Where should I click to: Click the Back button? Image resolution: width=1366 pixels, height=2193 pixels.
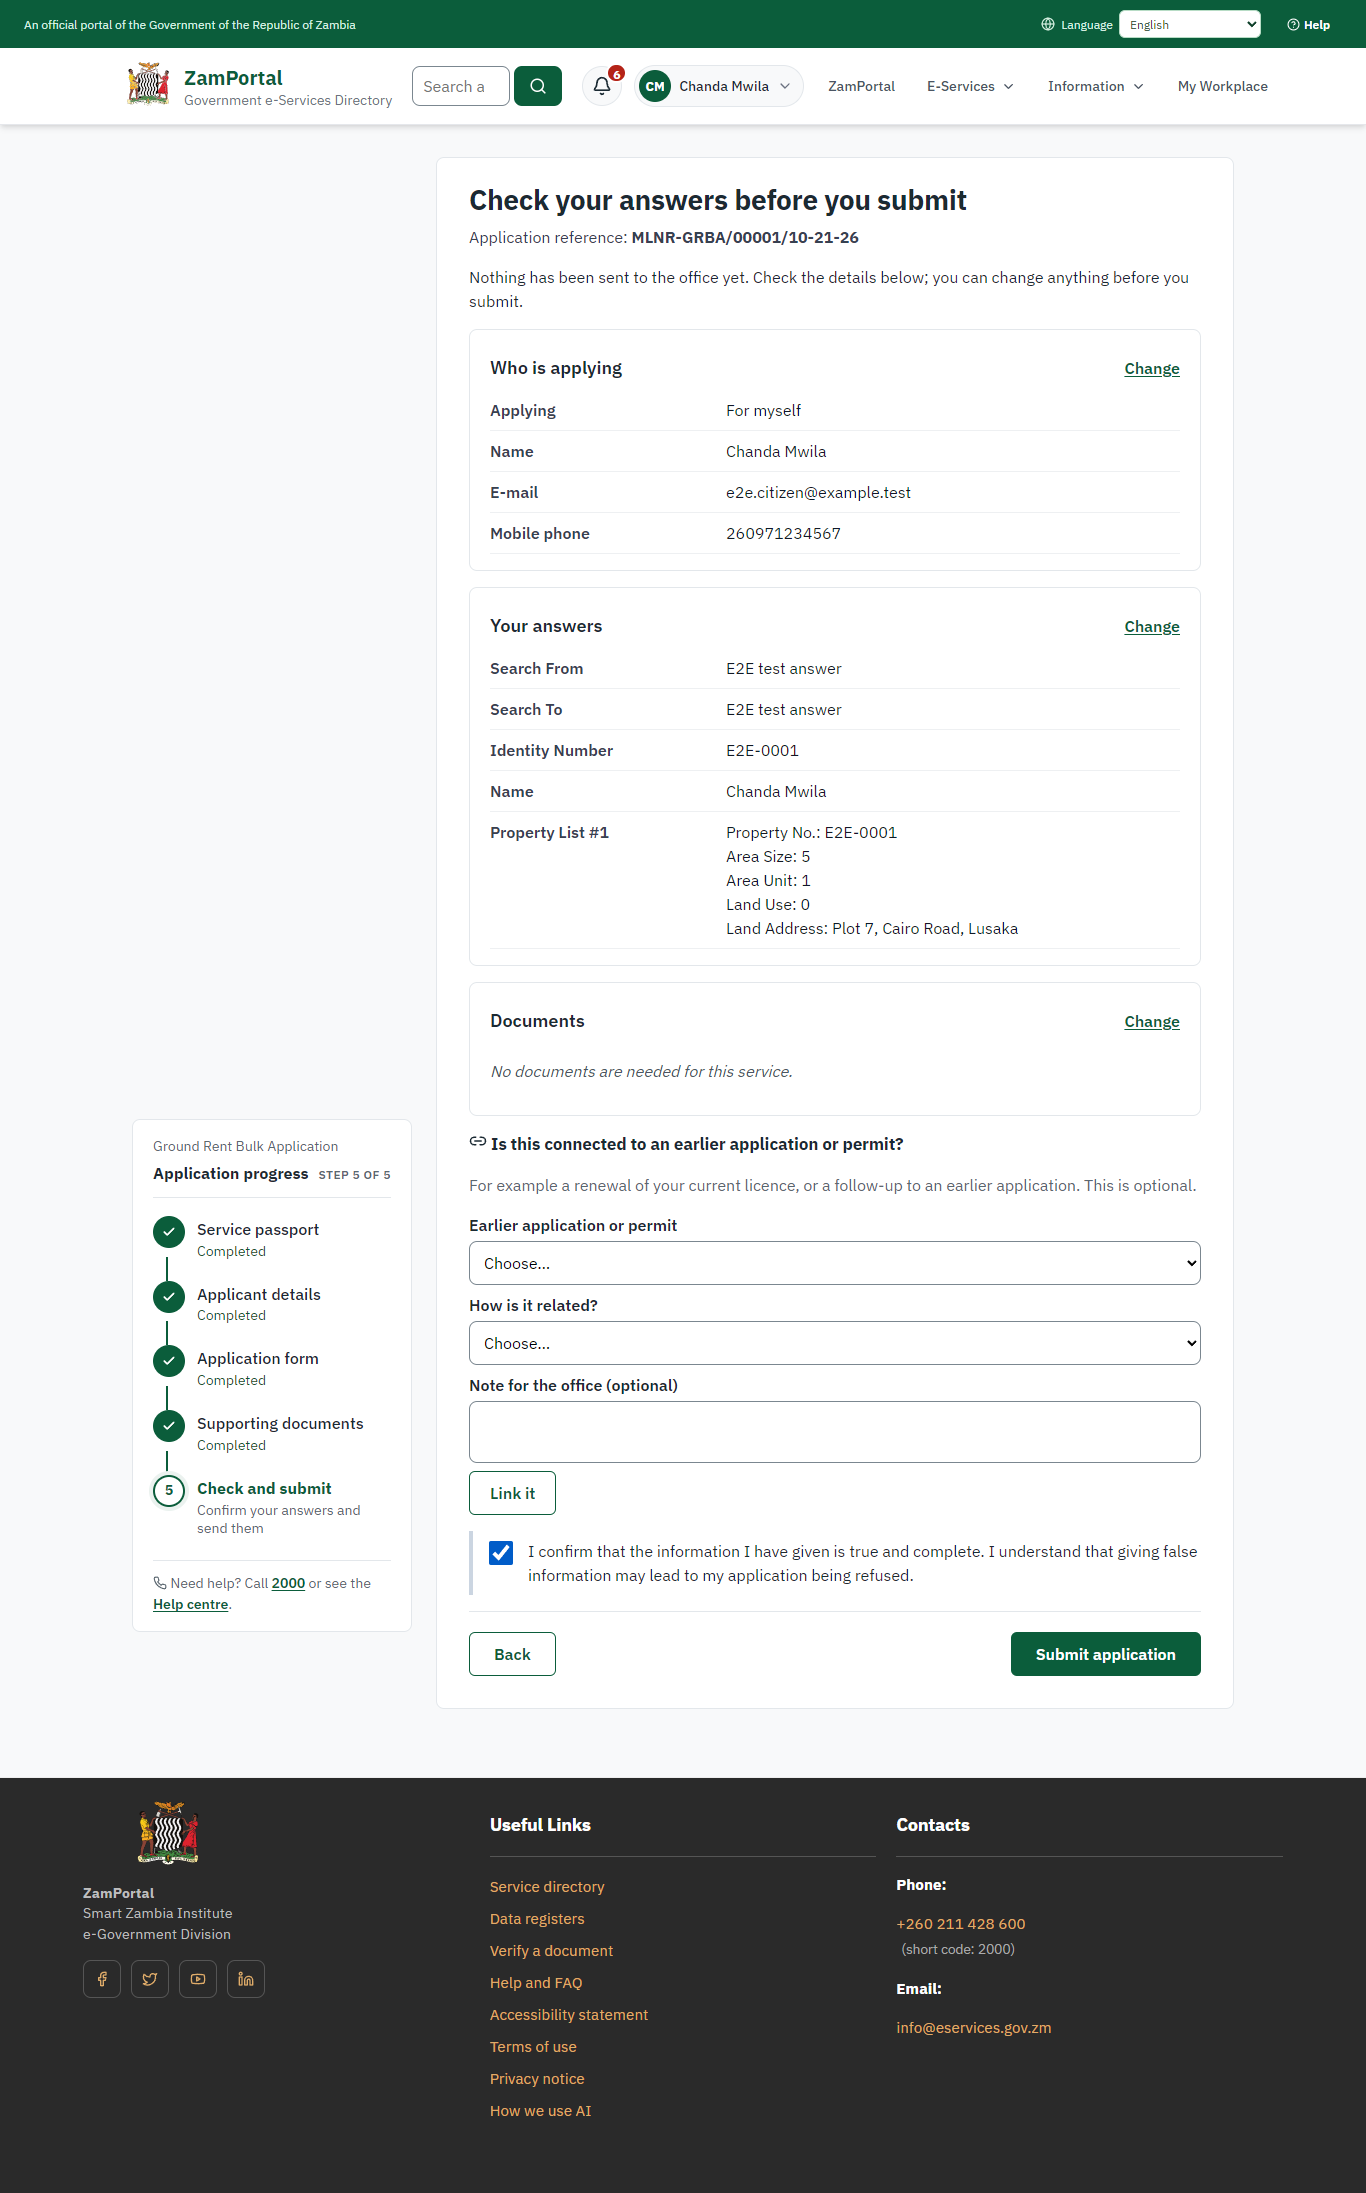512,1654
